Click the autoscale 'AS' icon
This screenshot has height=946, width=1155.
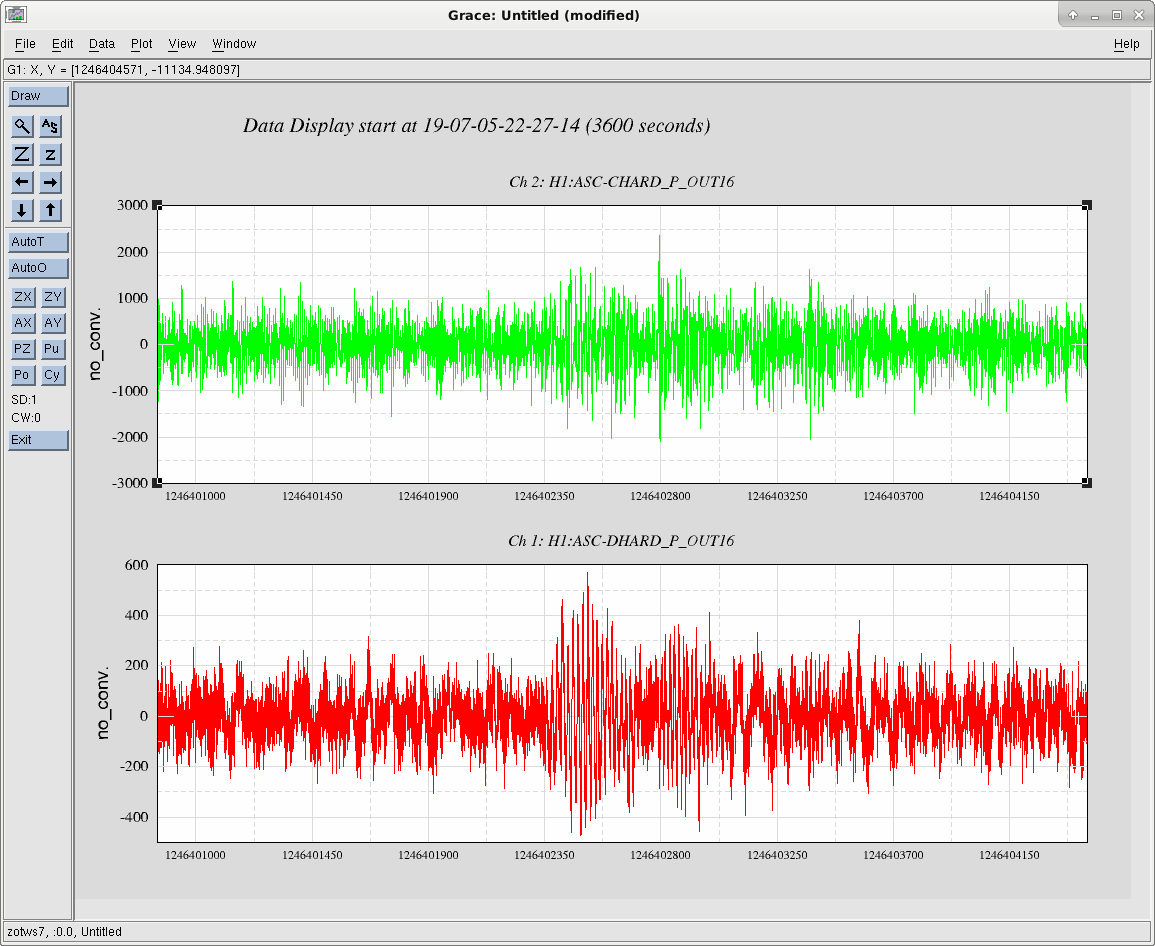[x=50, y=127]
